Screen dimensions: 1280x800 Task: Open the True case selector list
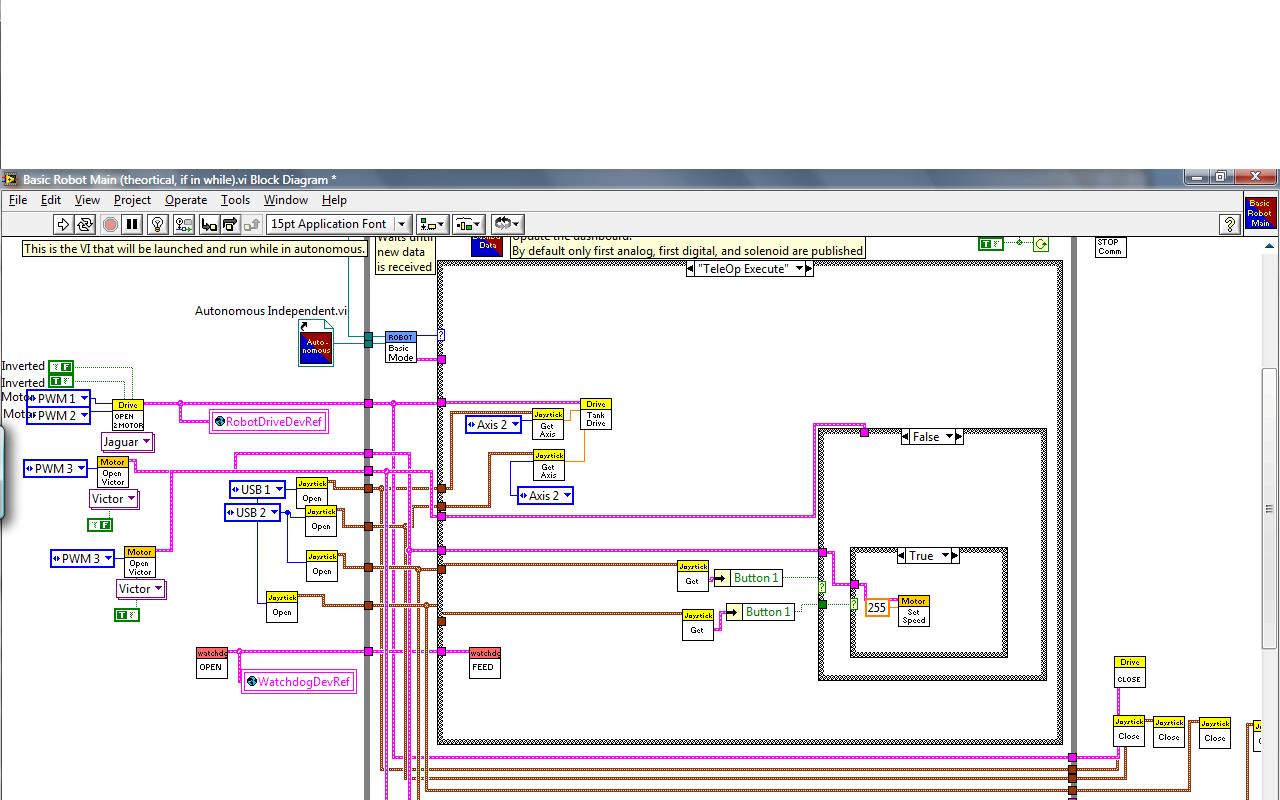[928, 555]
